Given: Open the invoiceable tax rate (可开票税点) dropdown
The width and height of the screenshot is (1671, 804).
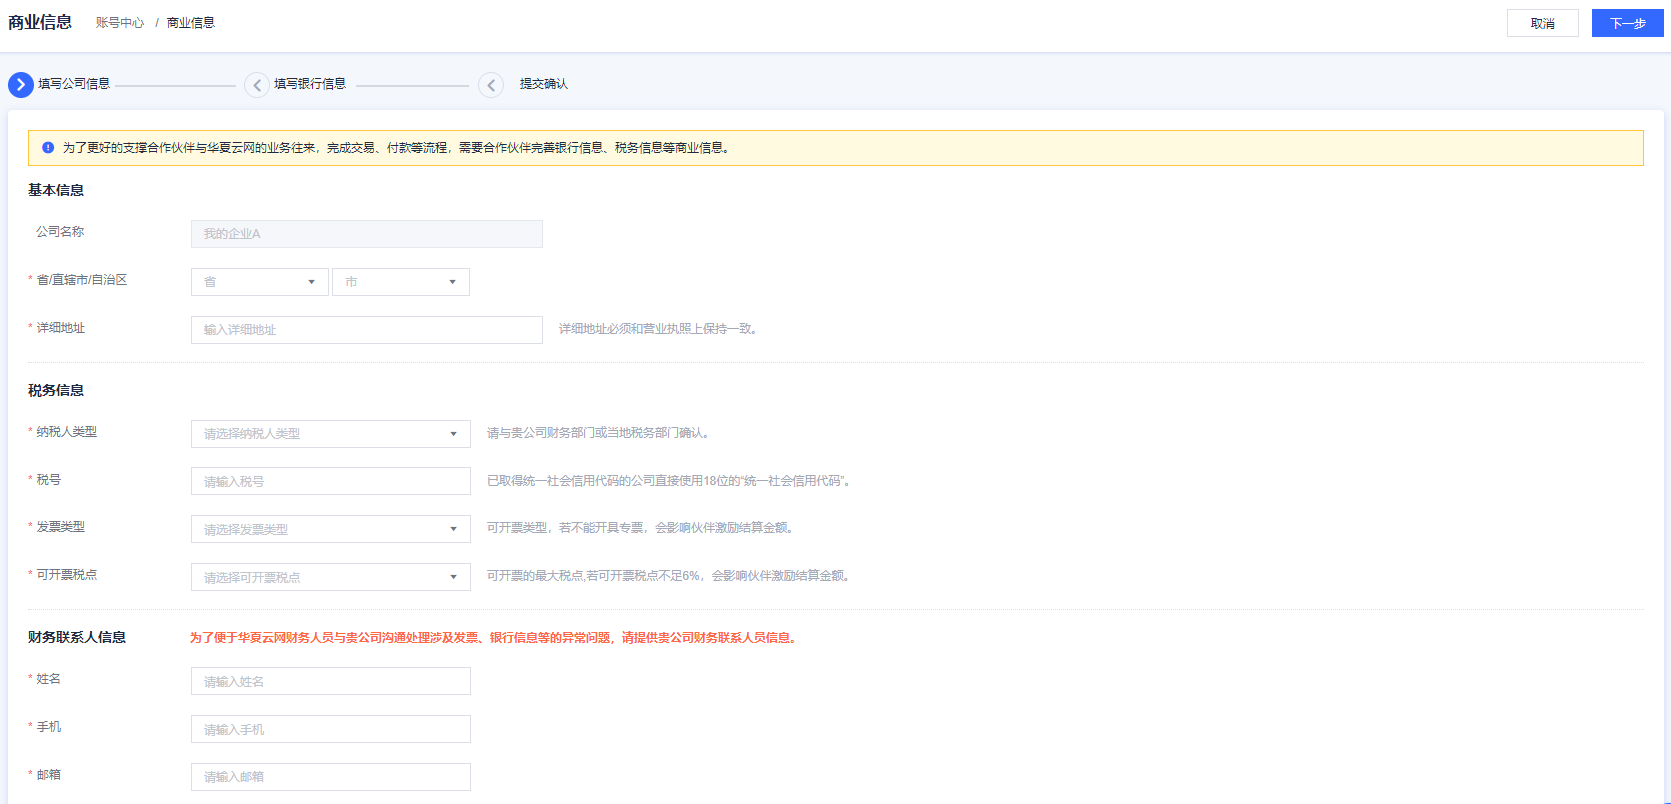Looking at the screenshot, I should pos(330,577).
